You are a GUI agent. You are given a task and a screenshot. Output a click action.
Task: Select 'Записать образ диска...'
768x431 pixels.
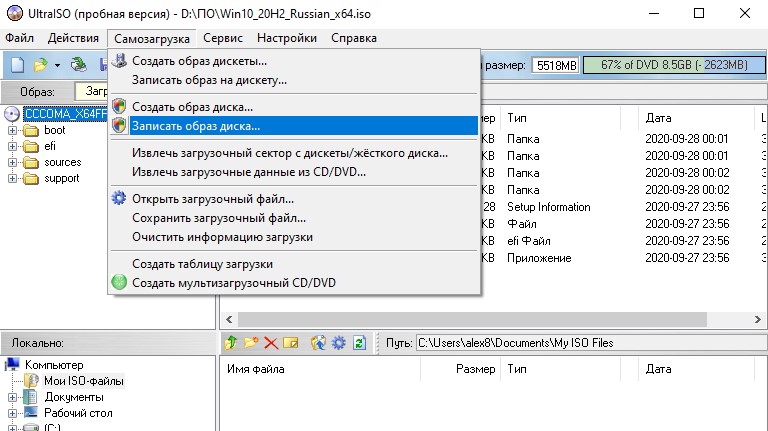(294, 126)
